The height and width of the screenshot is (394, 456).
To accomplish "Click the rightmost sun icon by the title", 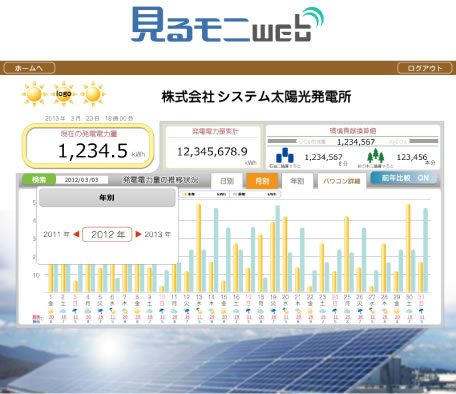I will click(93, 94).
